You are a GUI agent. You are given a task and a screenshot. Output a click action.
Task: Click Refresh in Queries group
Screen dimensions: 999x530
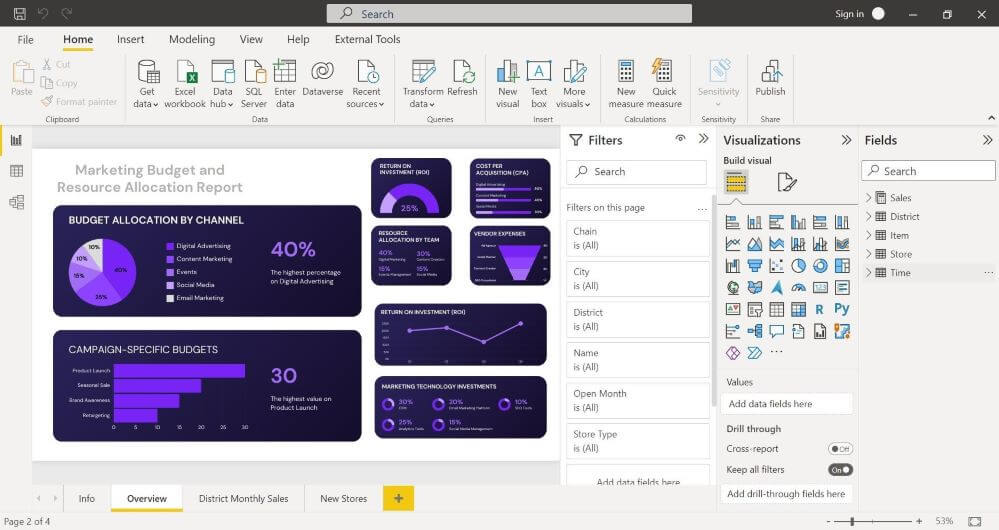(x=463, y=78)
